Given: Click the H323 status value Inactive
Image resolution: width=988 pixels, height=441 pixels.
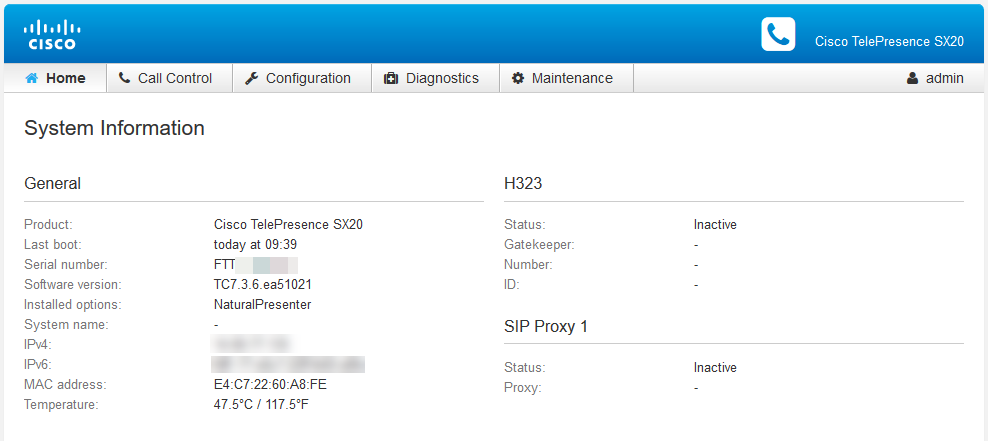Looking at the screenshot, I should [715, 224].
